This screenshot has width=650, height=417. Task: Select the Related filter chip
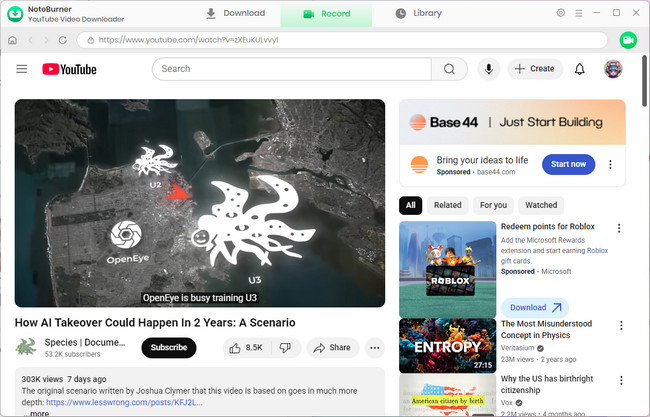(x=448, y=205)
